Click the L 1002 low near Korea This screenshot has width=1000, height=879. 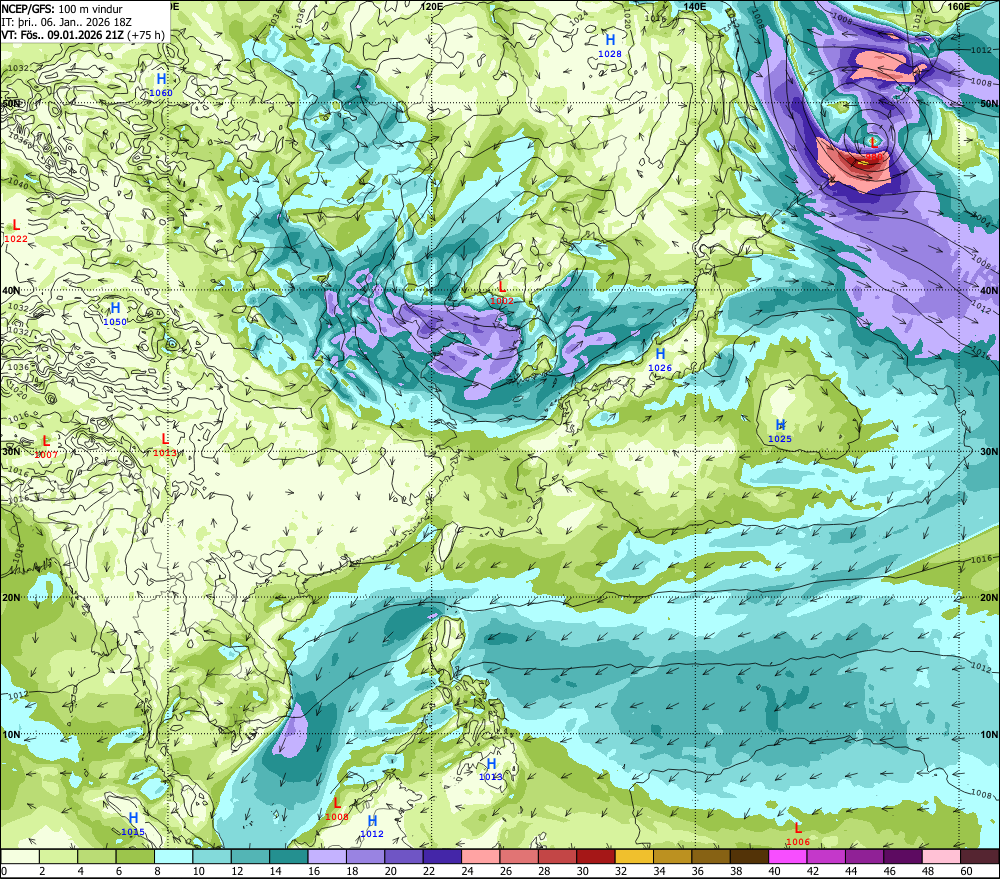click(502, 293)
